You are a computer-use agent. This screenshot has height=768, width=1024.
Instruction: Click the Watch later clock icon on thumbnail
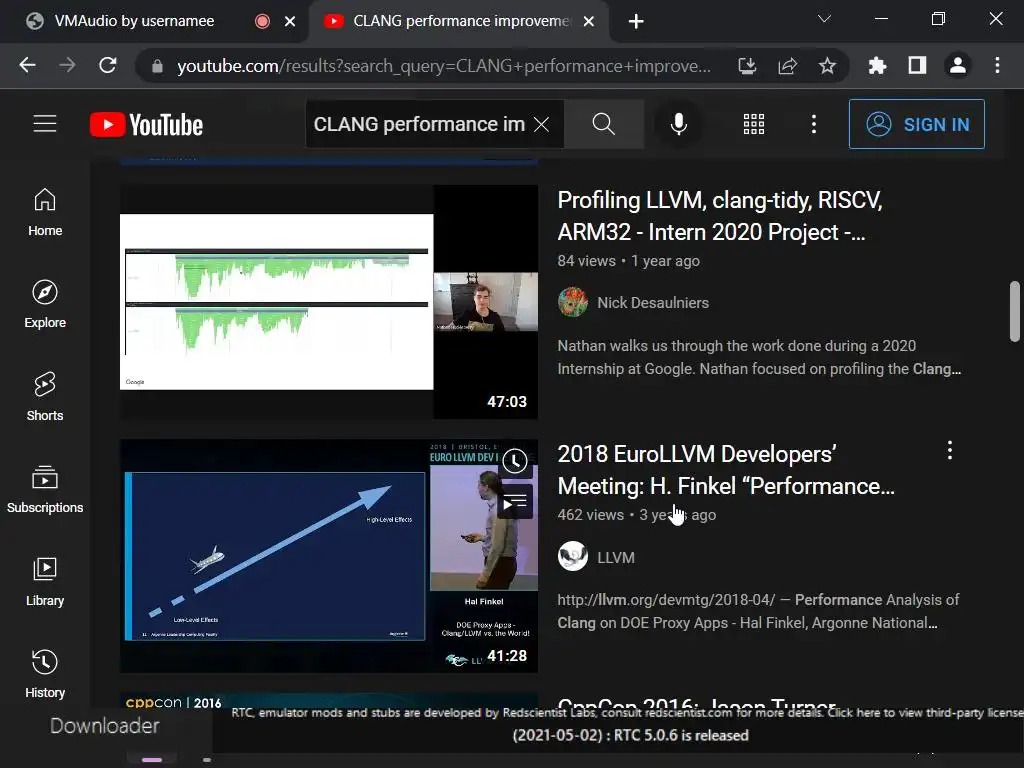tap(515, 461)
